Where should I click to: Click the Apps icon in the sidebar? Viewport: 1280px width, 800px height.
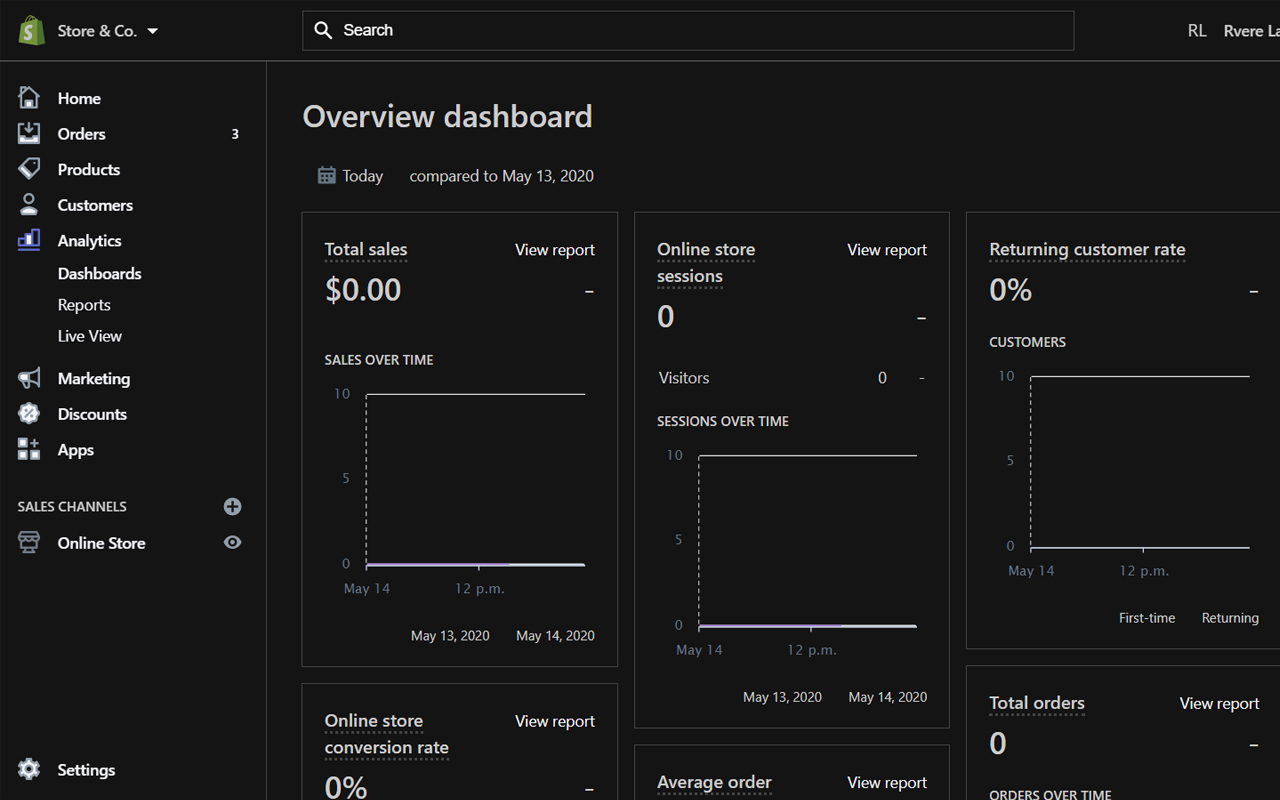pyautogui.click(x=30, y=449)
